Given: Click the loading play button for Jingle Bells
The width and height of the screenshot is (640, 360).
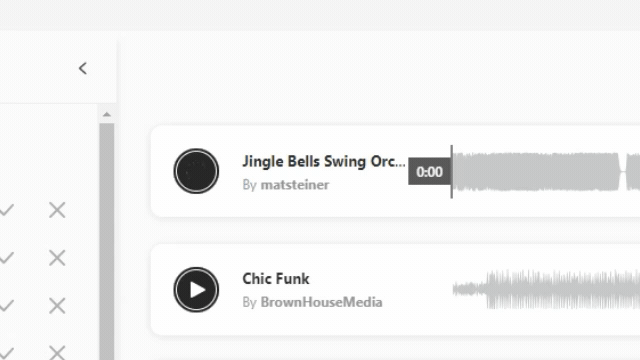Looking at the screenshot, I should pyautogui.click(x=196, y=171).
